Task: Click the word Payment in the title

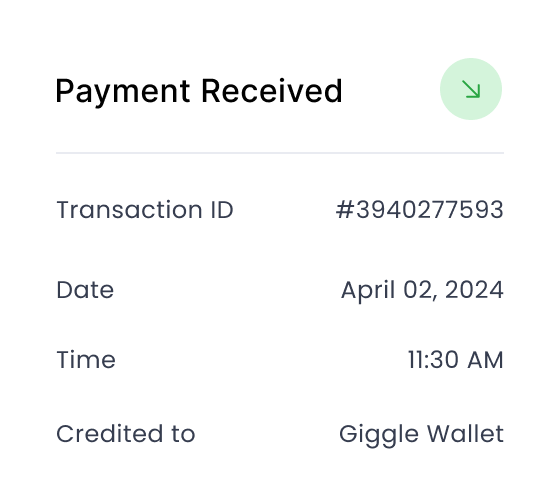Action: click(122, 91)
